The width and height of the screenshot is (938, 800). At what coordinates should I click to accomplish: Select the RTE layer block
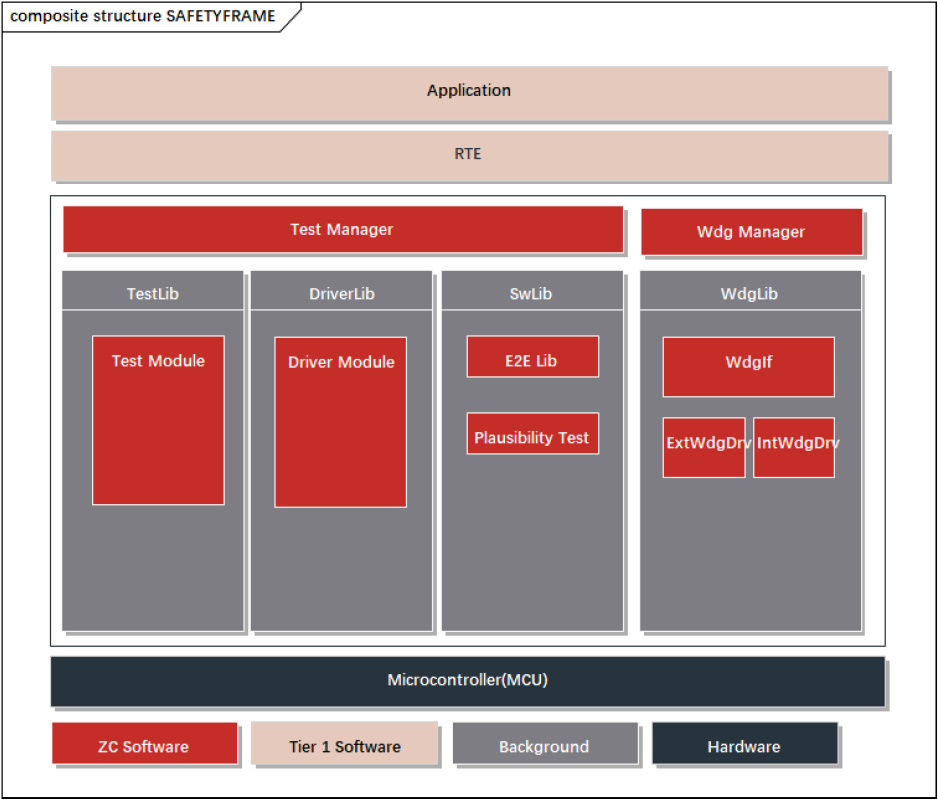[469, 155]
